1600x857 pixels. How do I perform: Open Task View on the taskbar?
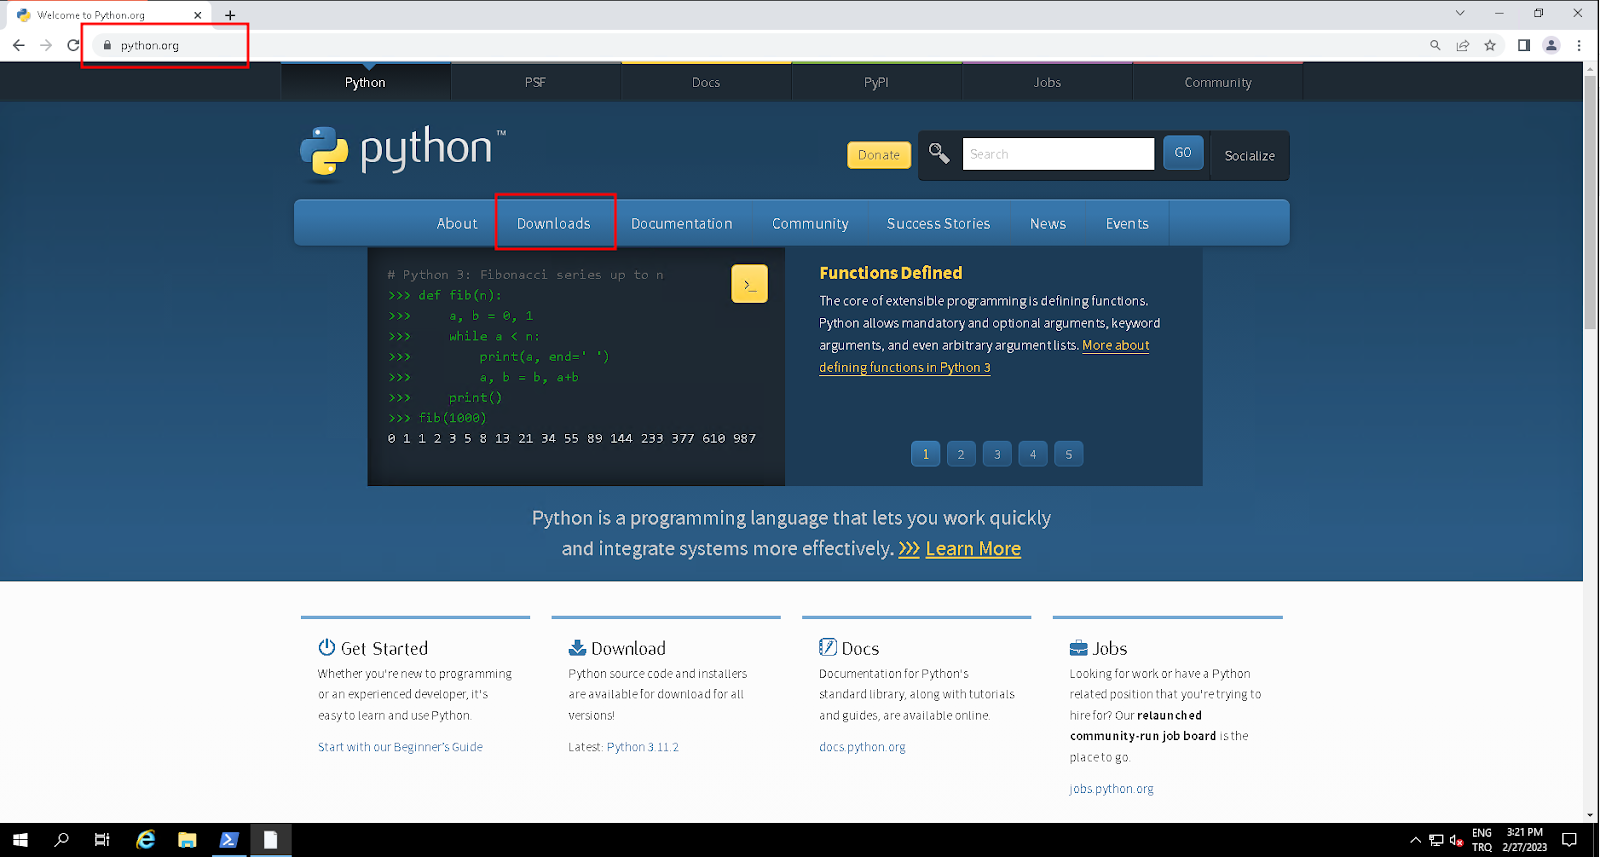tap(102, 840)
